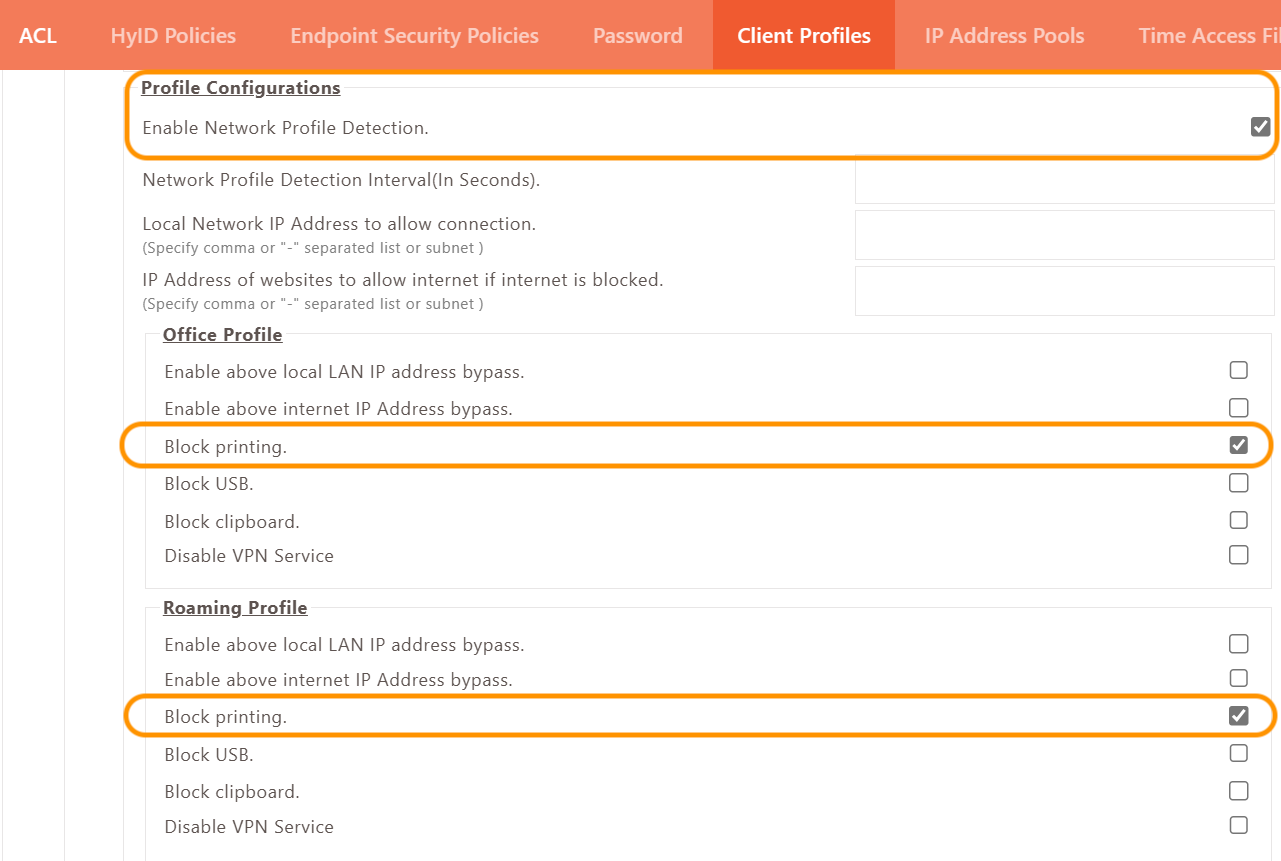
Task: Enable Roaming Profile local LAN IP bypass
Action: (1238, 644)
